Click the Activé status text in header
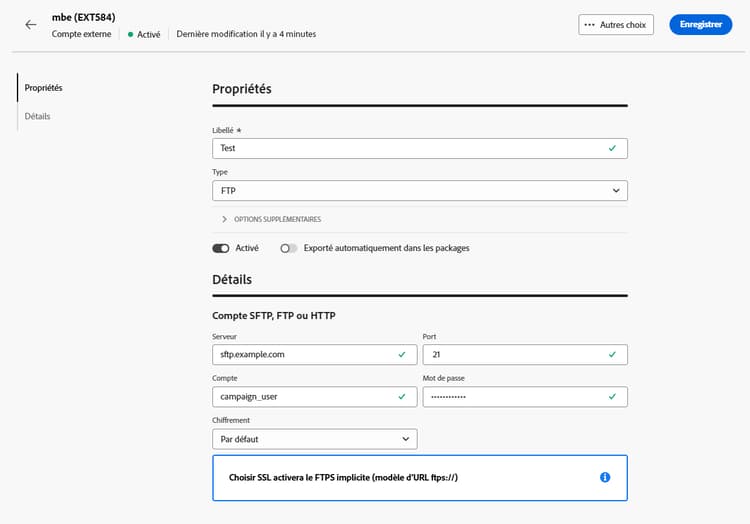The height and width of the screenshot is (524, 750). [x=149, y=34]
